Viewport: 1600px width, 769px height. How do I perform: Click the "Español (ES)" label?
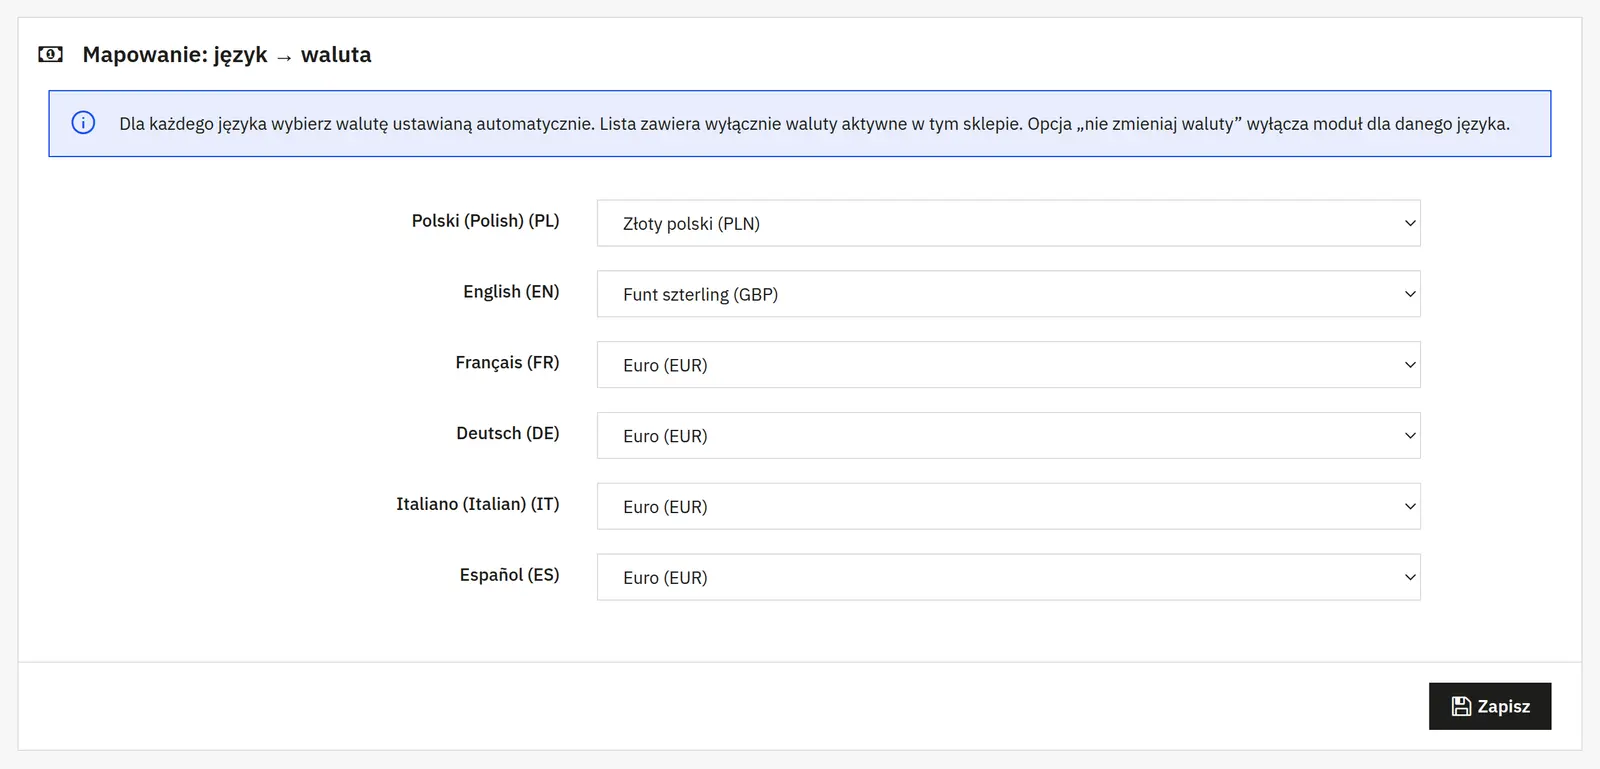coord(509,575)
